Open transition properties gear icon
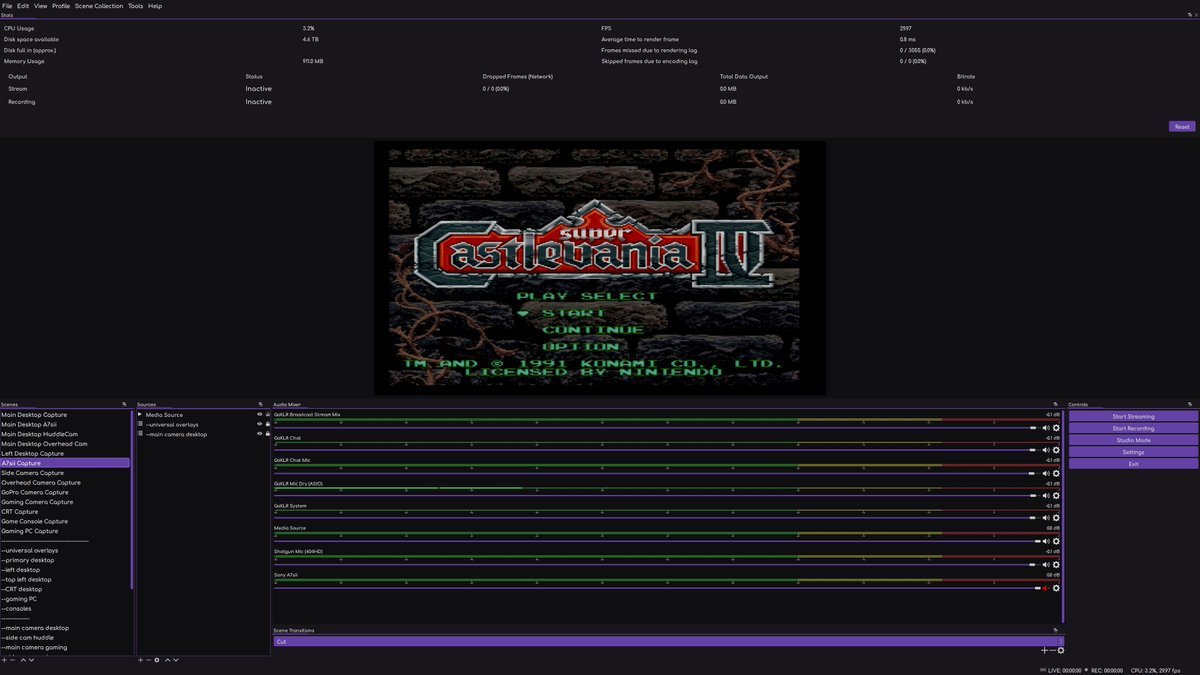This screenshot has width=1200, height=675. 1061,651
